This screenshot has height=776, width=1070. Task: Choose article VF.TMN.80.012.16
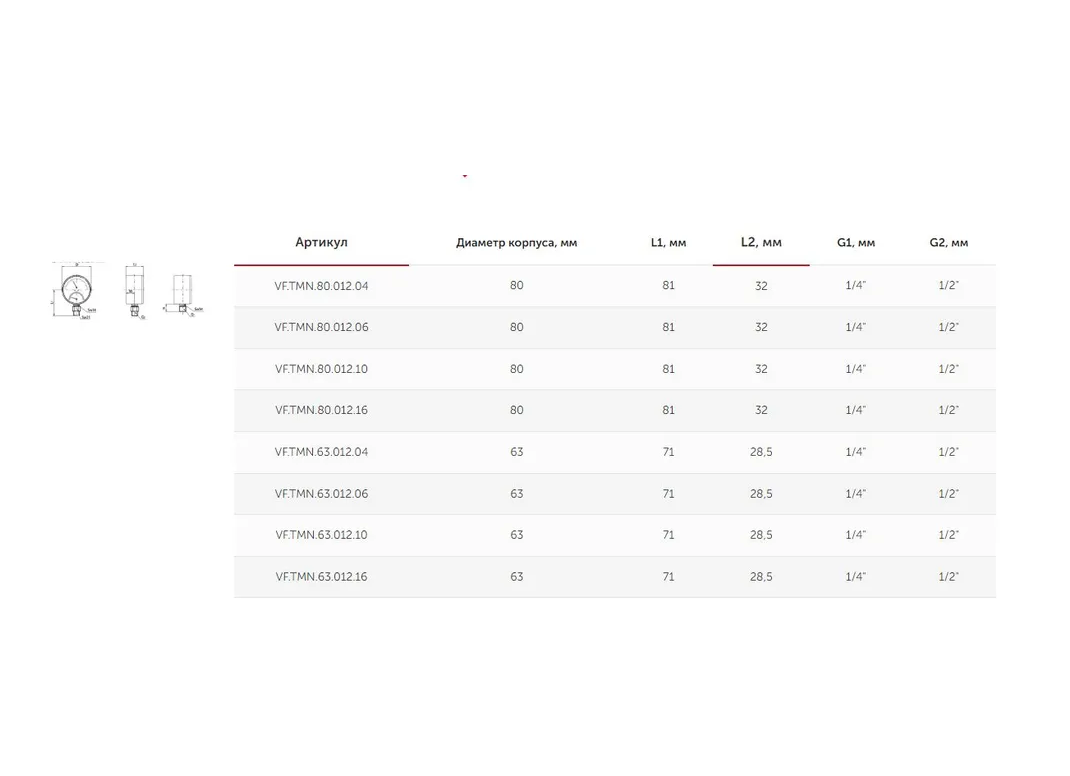[321, 410]
